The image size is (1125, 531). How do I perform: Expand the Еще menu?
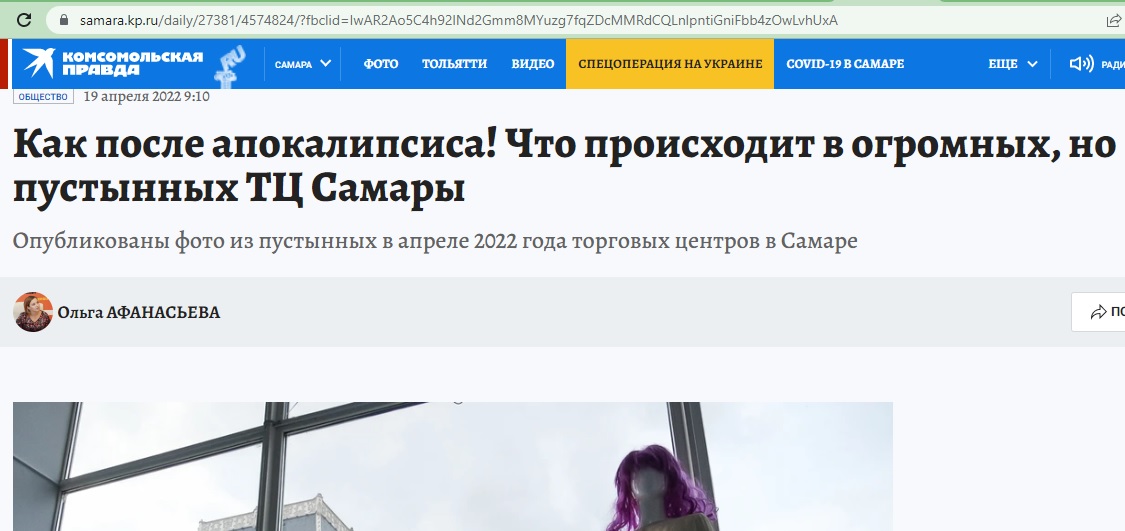tap(1012, 64)
